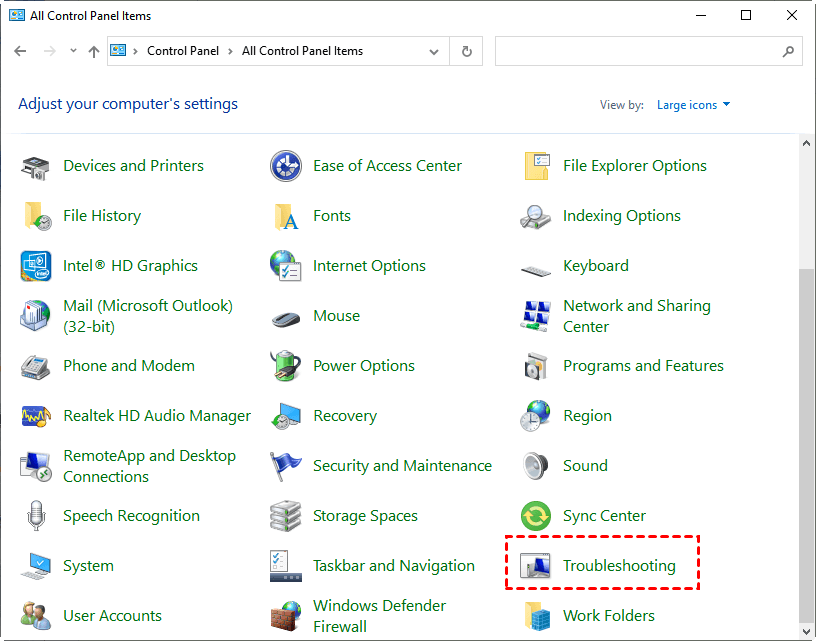Image resolution: width=816 pixels, height=641 pixels.
Task: Click the Security and Maintenance flag icon
Action: click(x=286, y=466)
